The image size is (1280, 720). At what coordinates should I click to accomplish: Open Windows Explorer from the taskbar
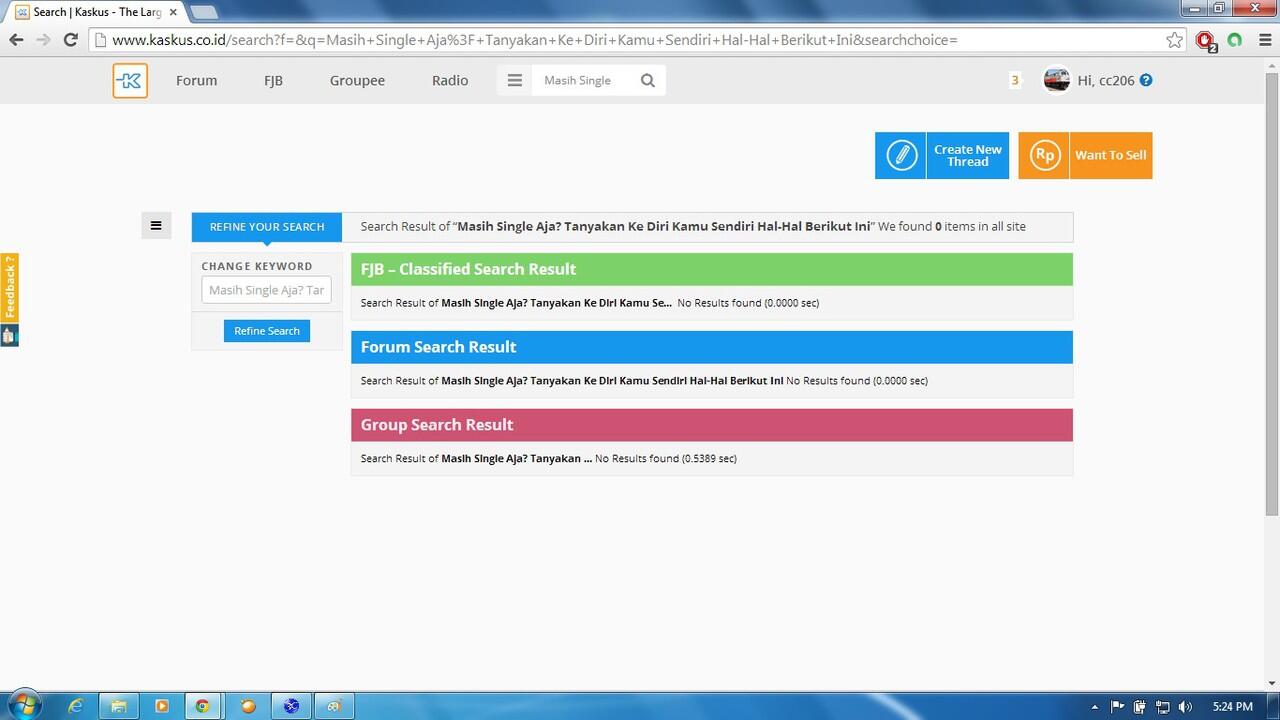[119, 706]
